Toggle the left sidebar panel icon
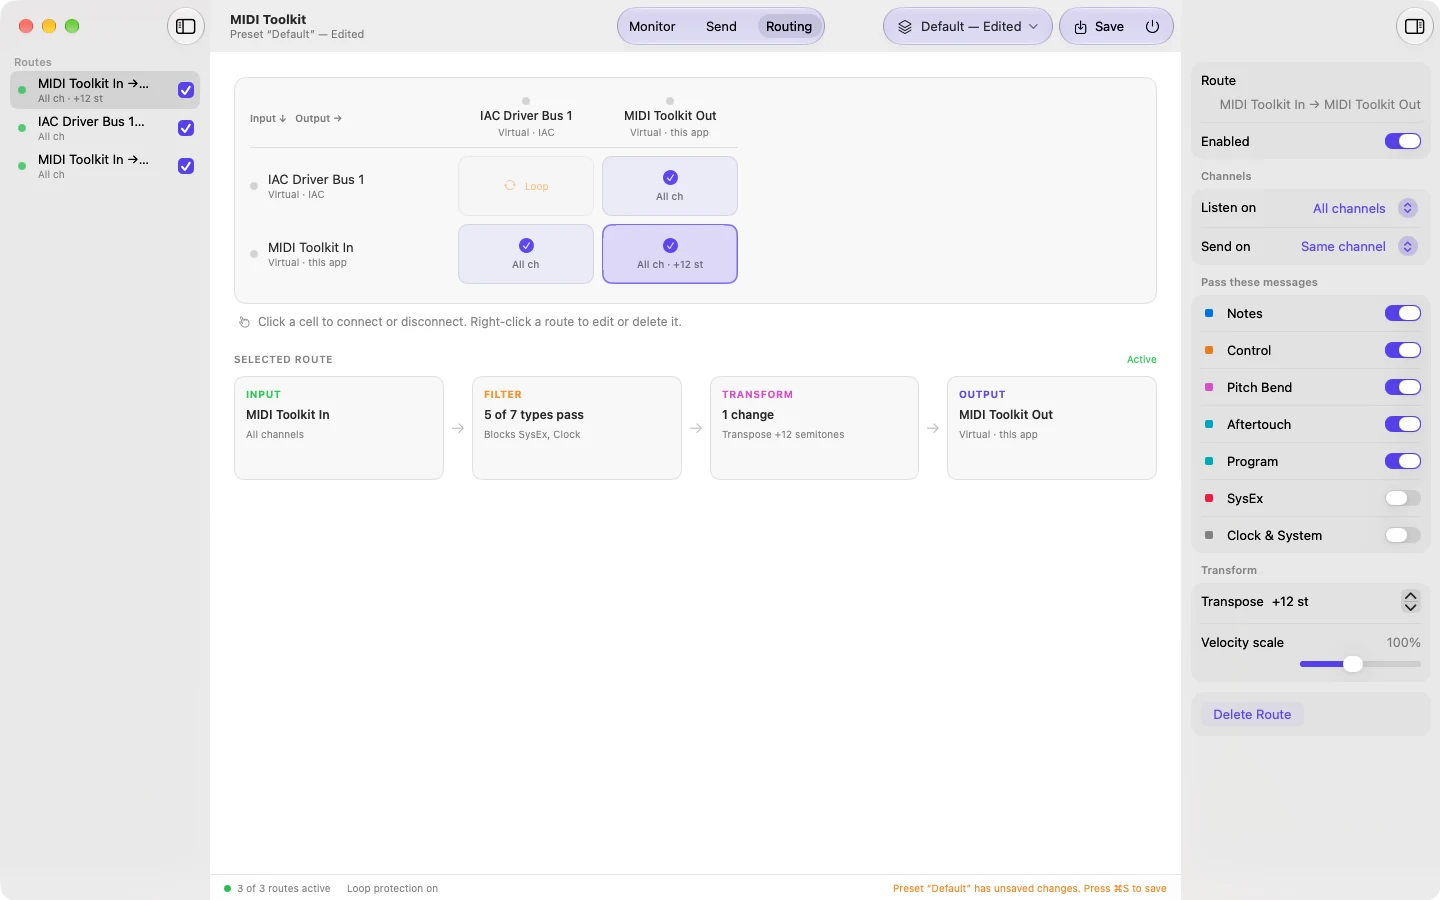This screenshot has width=1440, height=900. 186,27
